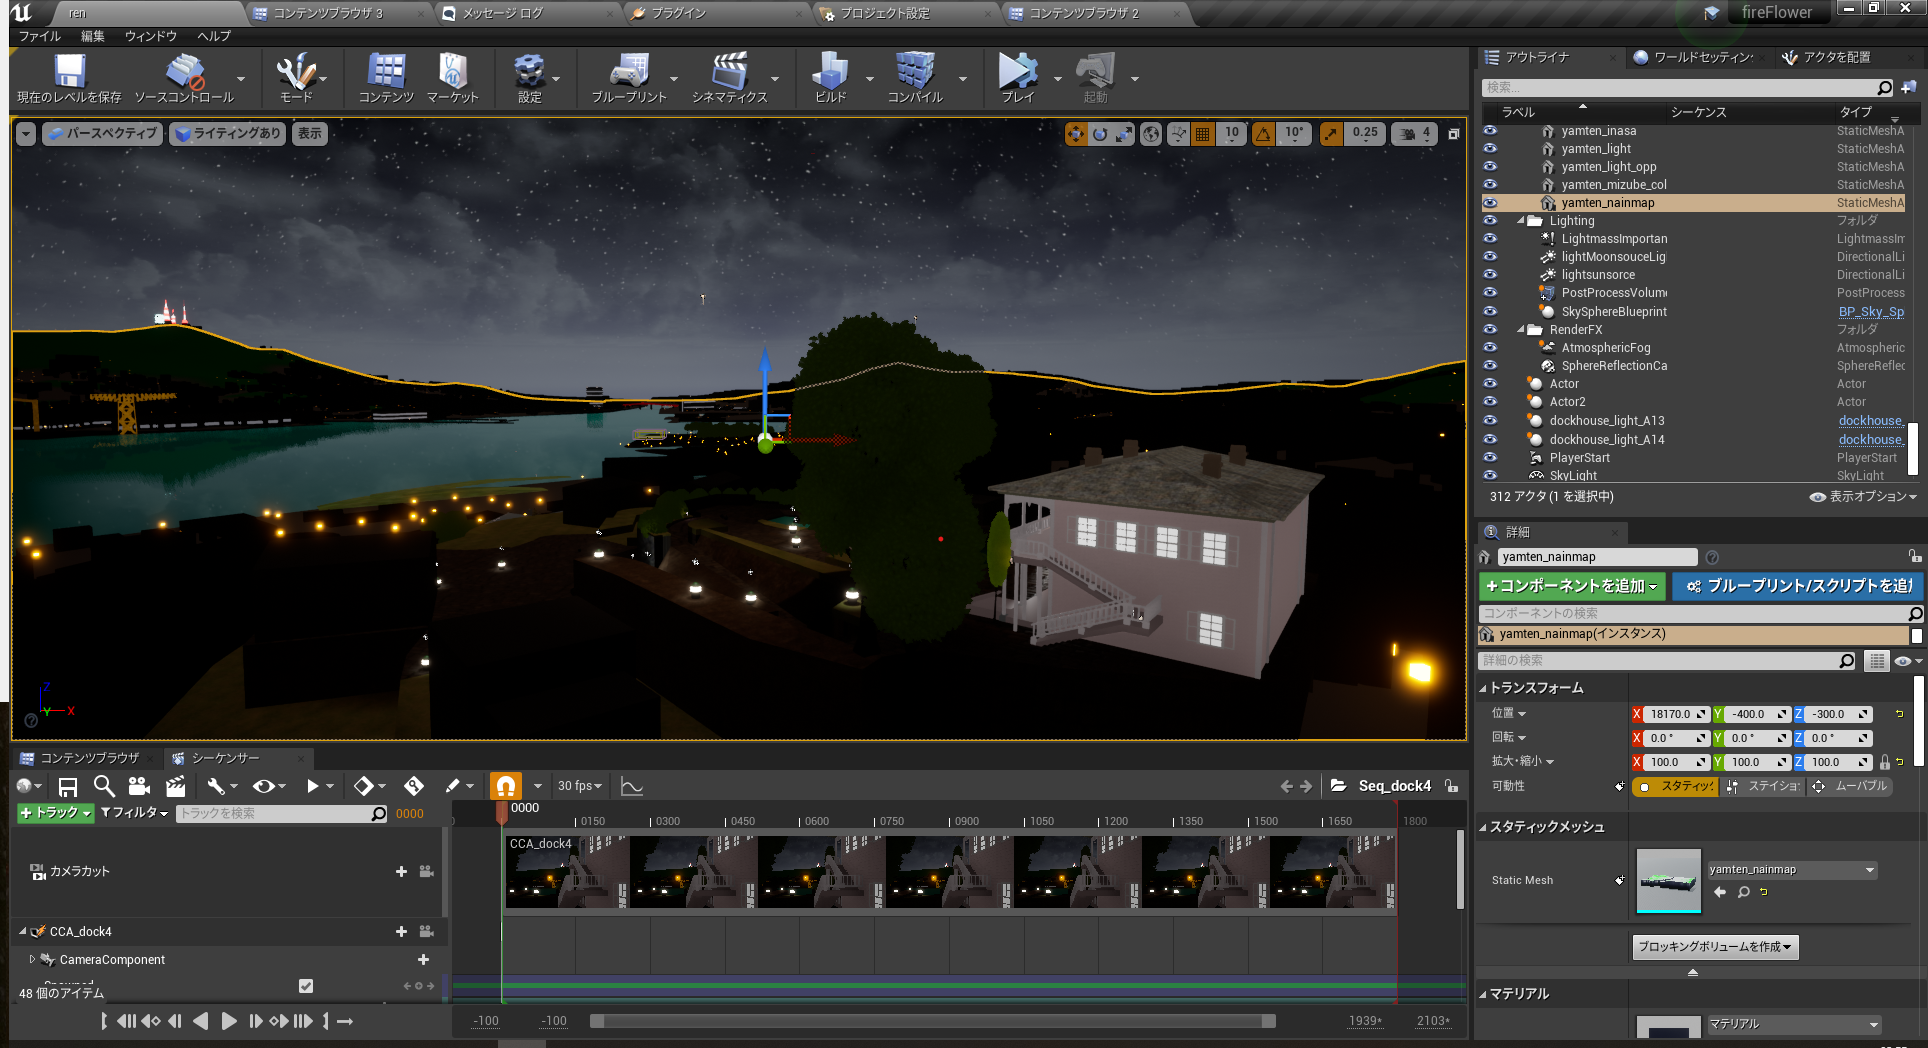1928x1048 pixels.
Task: Click Create Blocking Volume button
Action: click(x=1715, y=947)
